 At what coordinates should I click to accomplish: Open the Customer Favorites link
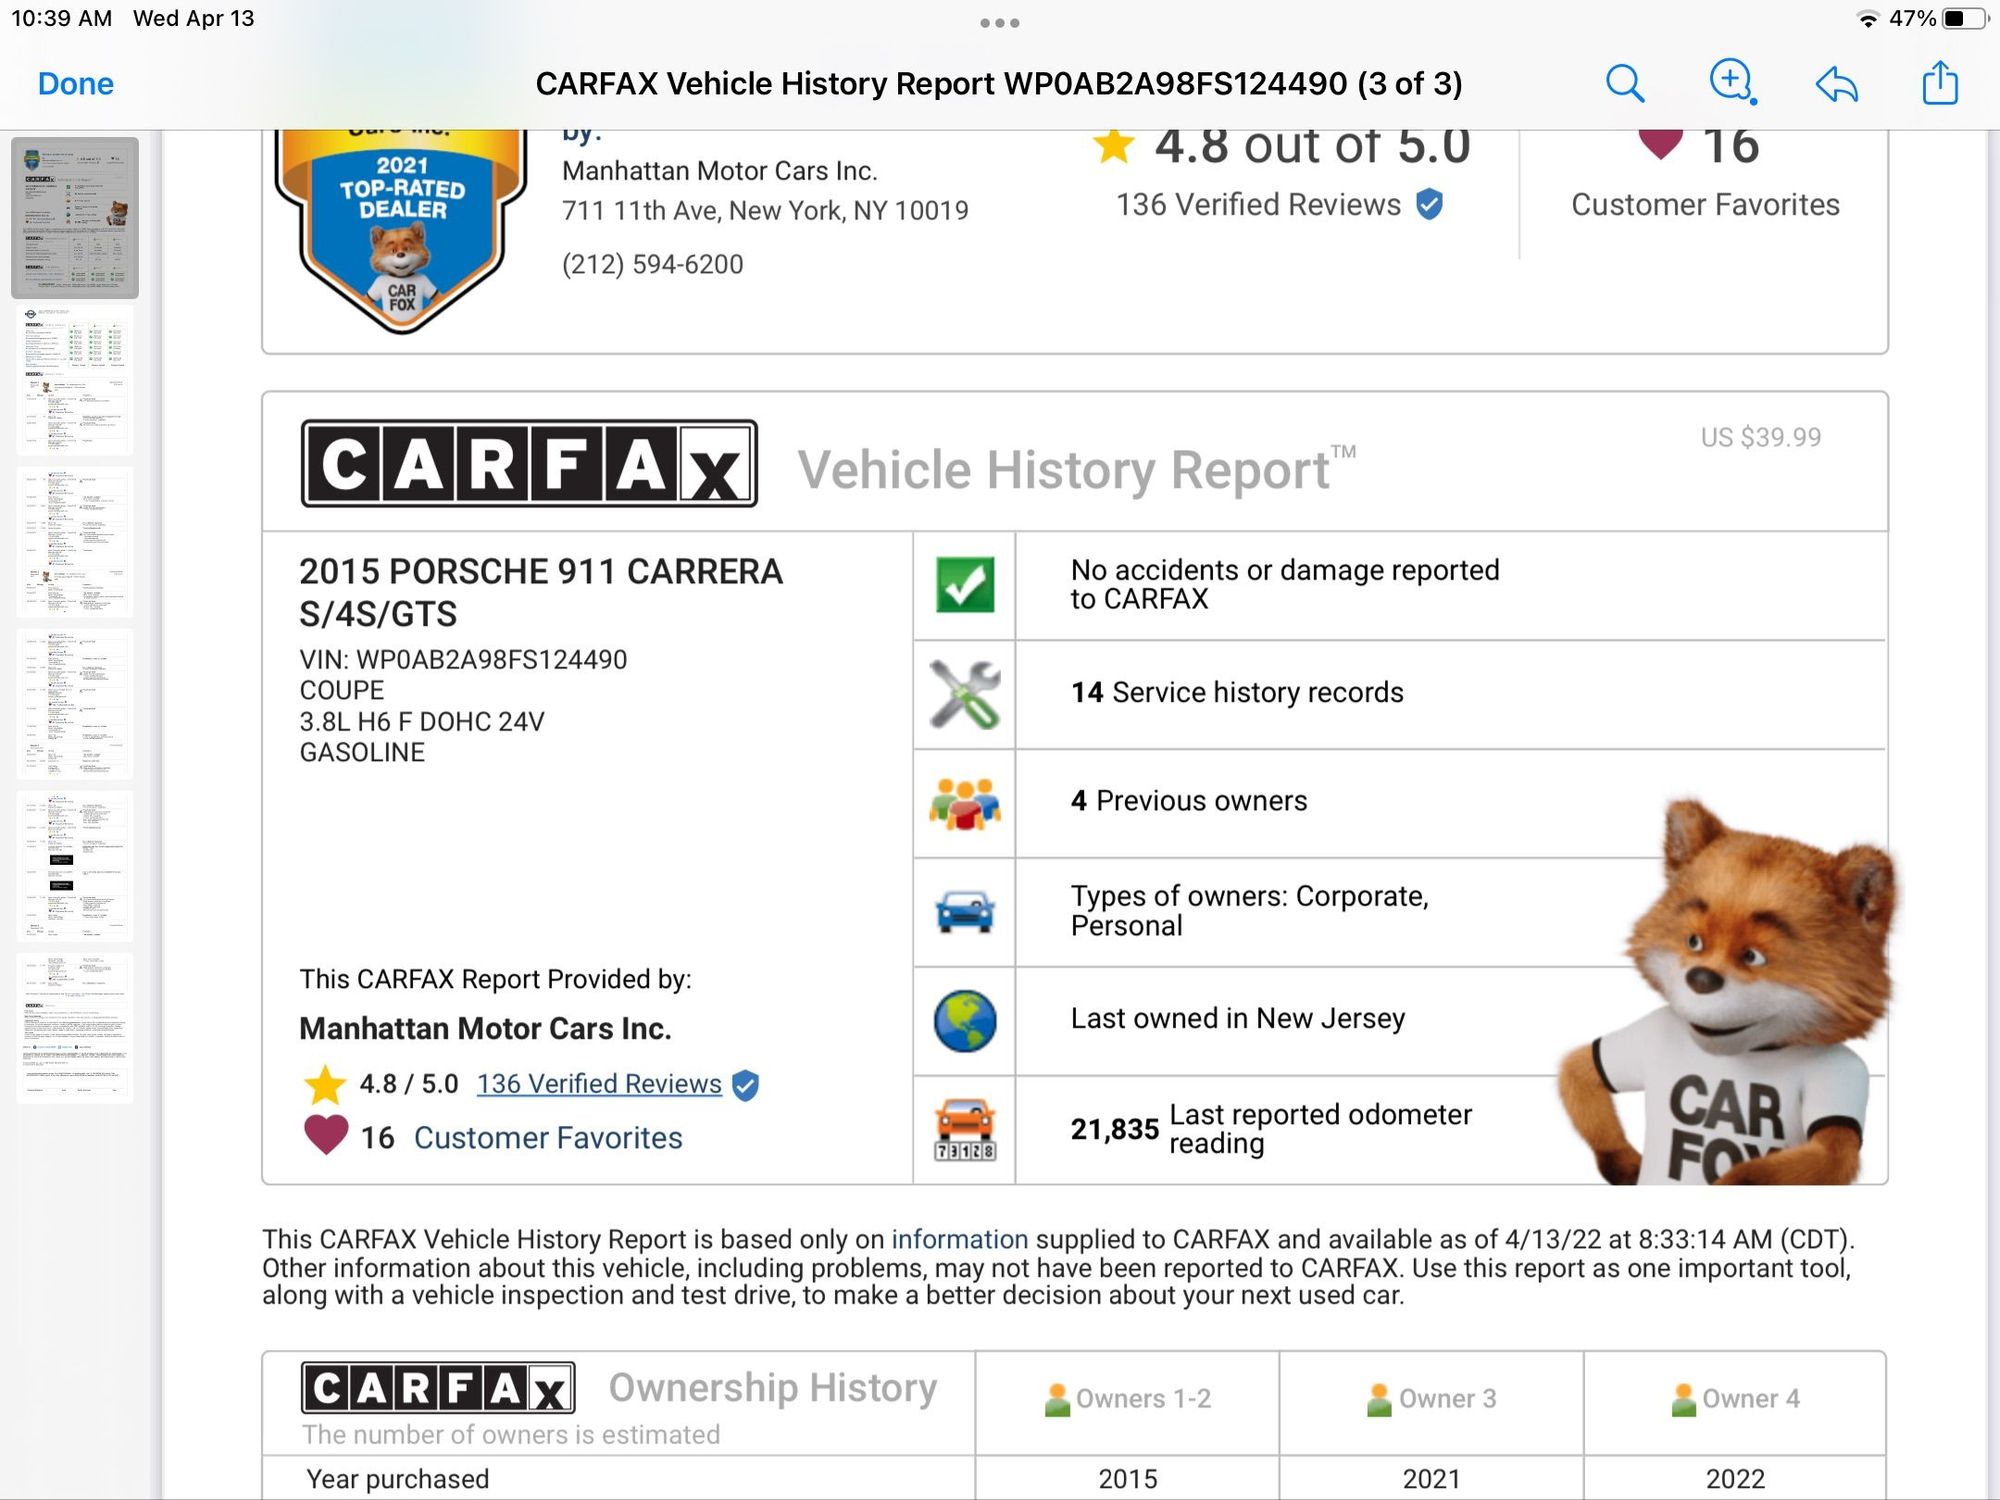[548, 1138]
